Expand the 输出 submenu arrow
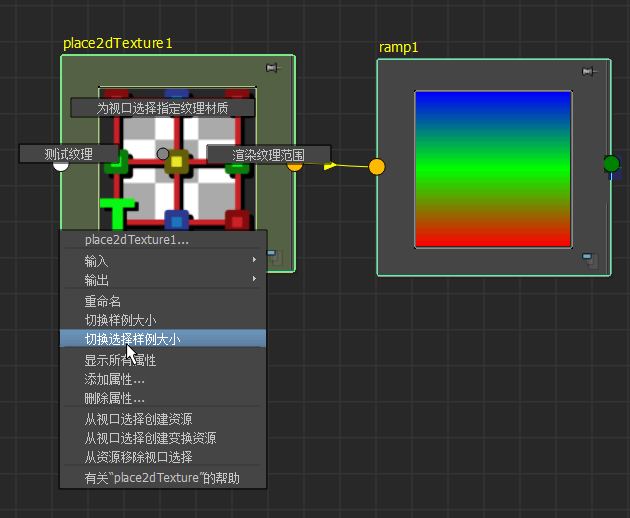The image size is (630, 518). (254, 278)
